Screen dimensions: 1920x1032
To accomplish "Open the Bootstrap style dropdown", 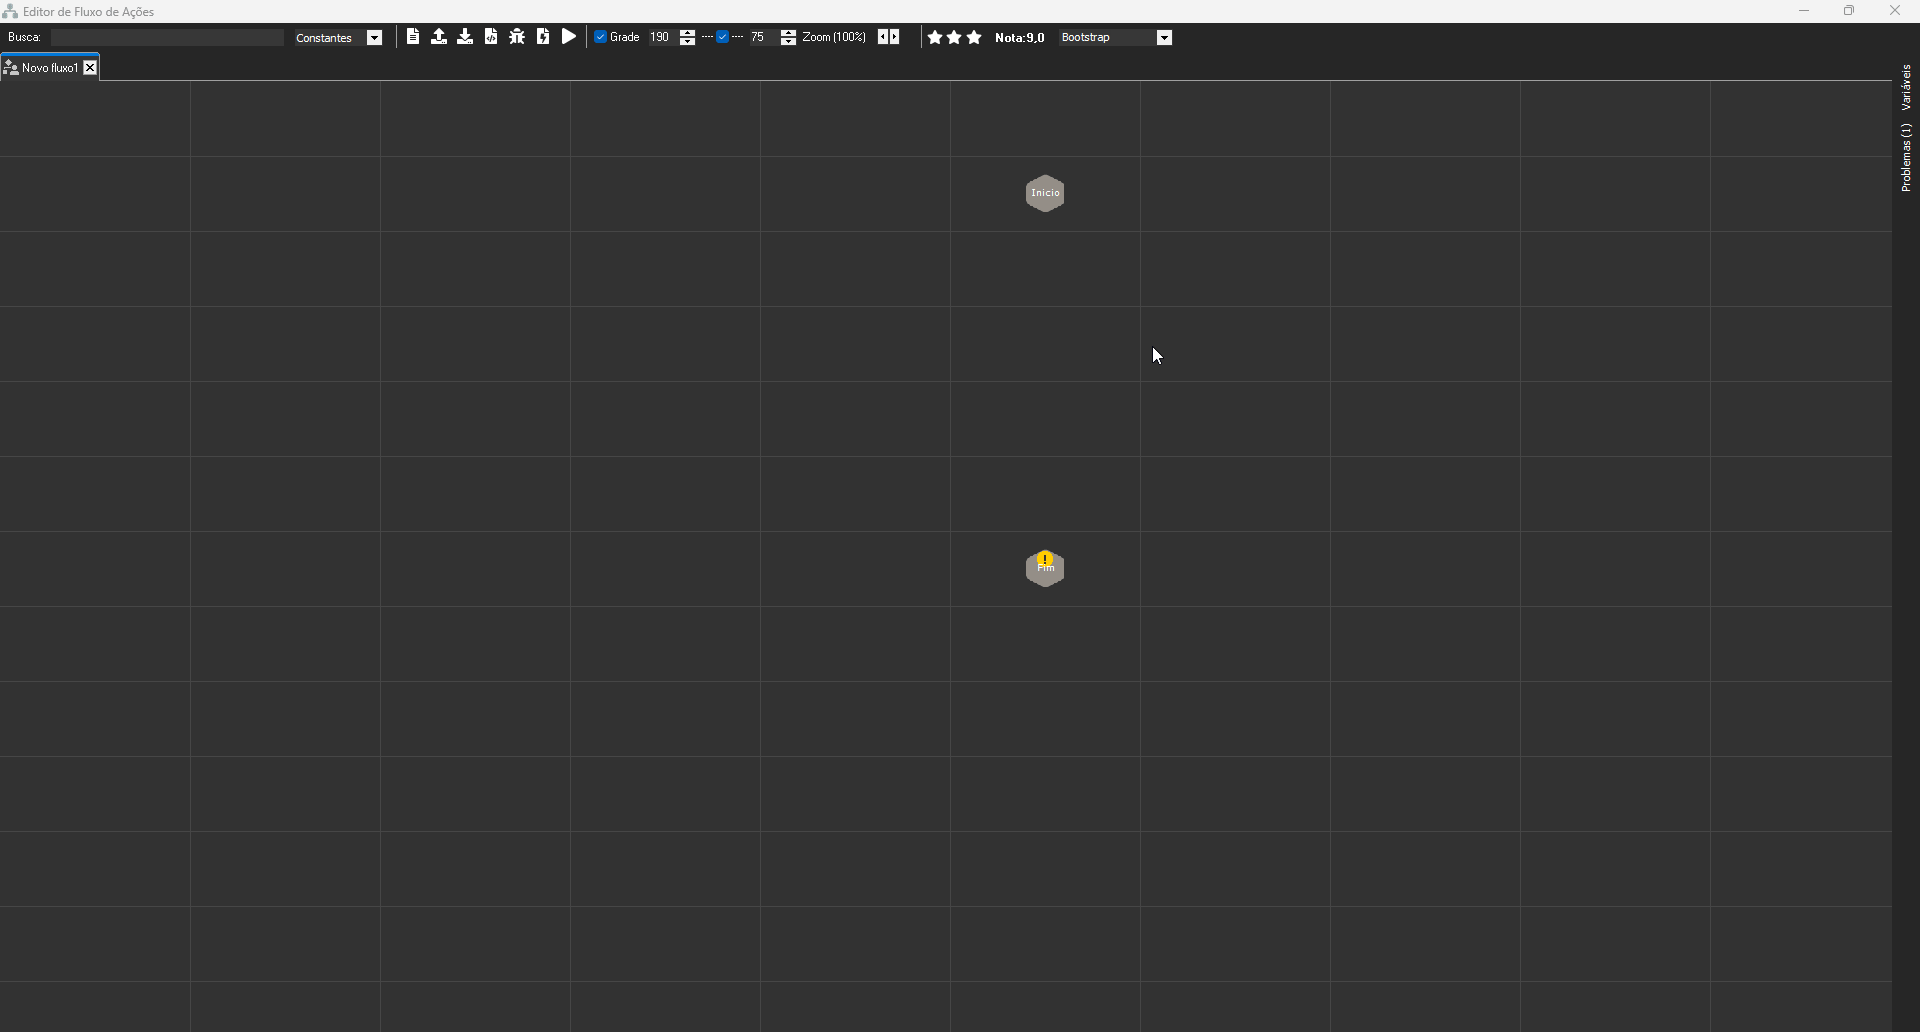I will [x=1164, y=37].
